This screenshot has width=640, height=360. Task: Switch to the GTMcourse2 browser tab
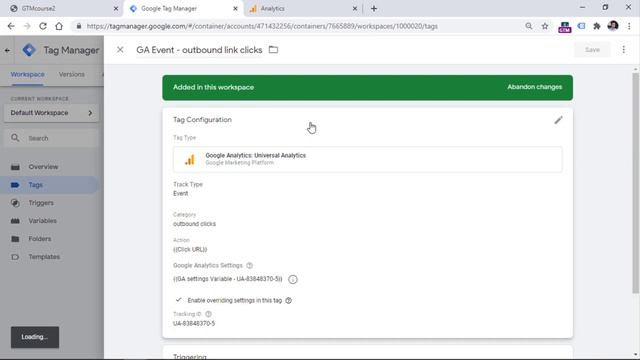(x=61, y=9)
